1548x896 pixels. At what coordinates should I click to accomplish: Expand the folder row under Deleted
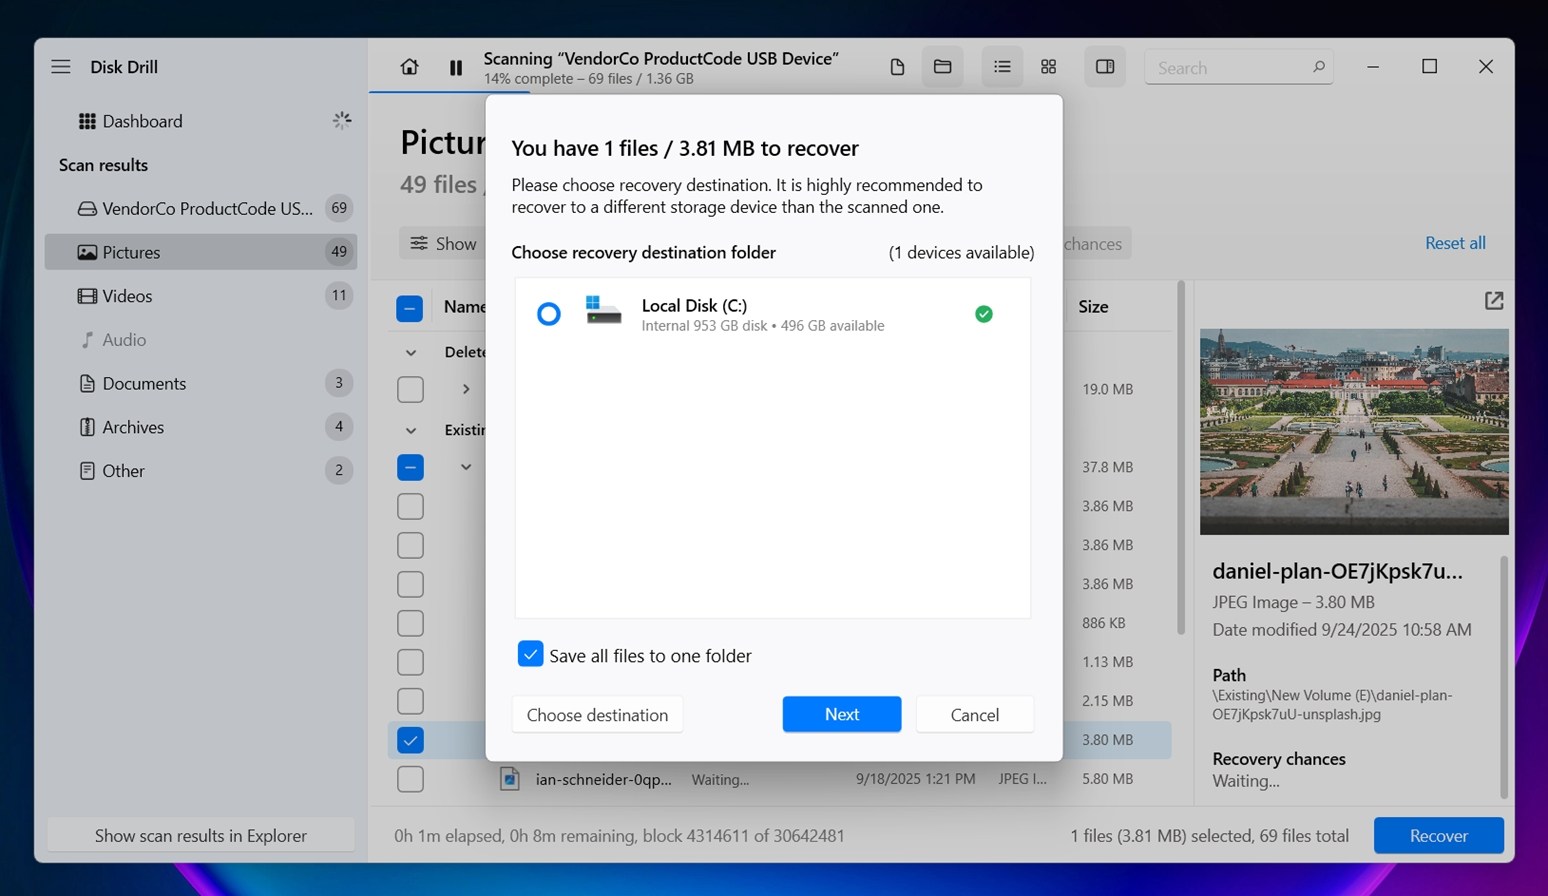466,389
